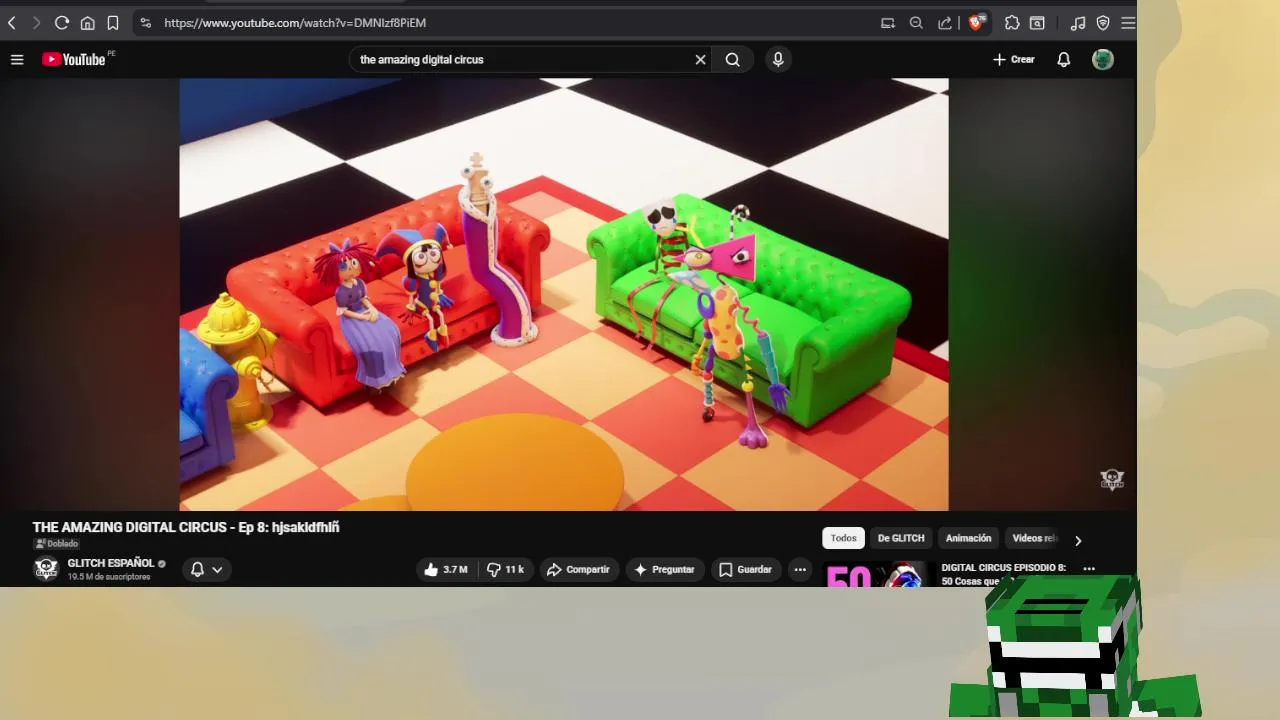Open more actions three-dot menu under video

tap(800, 570)
